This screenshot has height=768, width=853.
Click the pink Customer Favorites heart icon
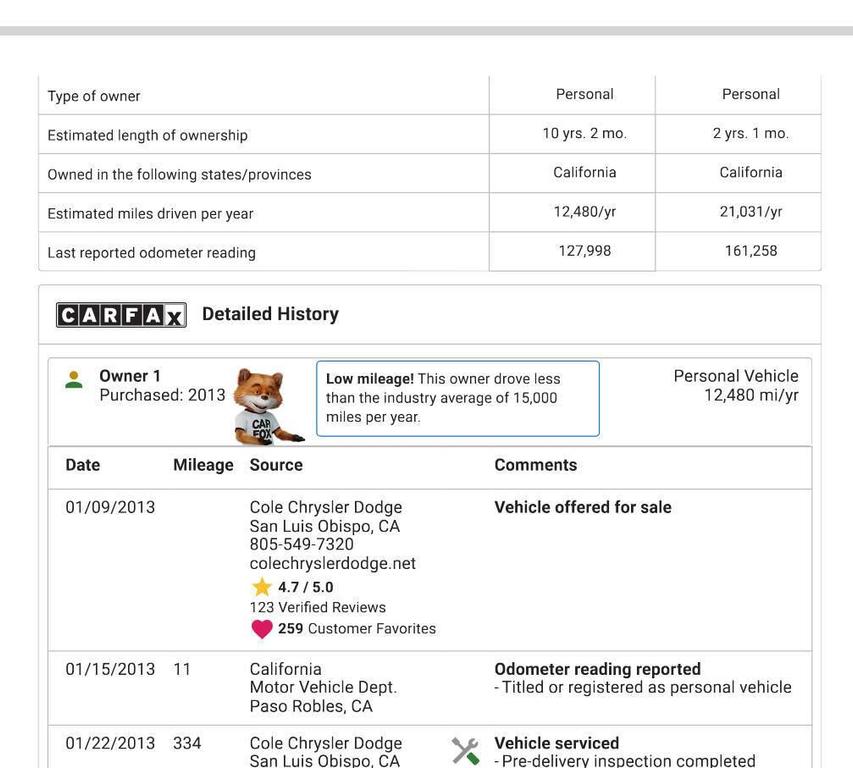(x=262, y=629)
